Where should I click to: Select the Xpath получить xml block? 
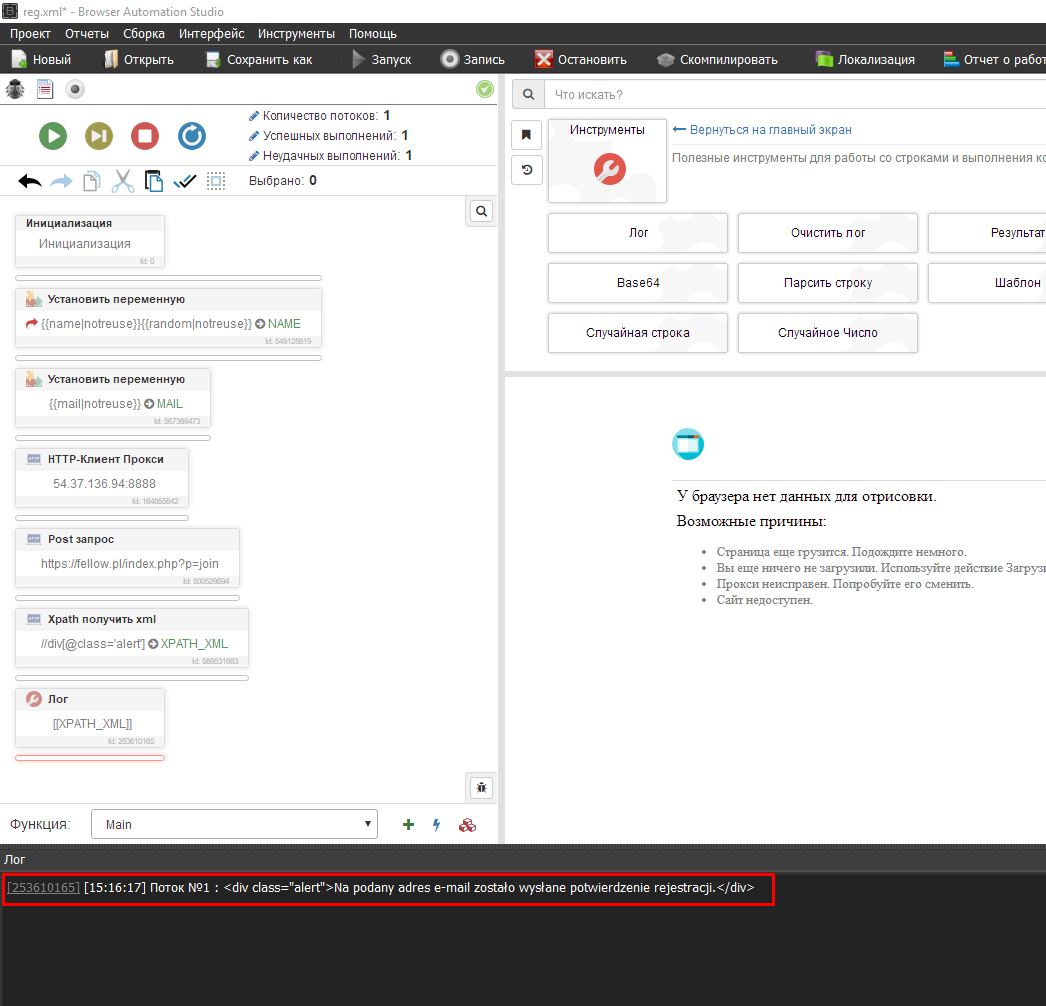point(132,638)
